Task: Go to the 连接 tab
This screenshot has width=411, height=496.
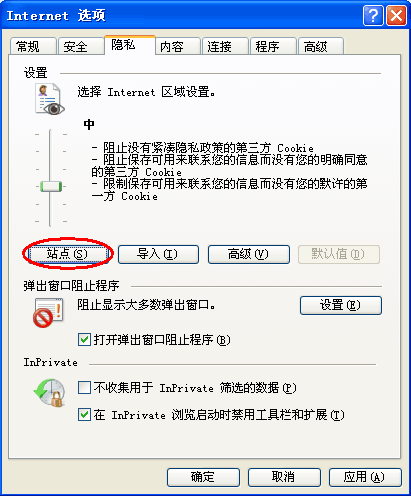Action: click(x=225, y=46)
